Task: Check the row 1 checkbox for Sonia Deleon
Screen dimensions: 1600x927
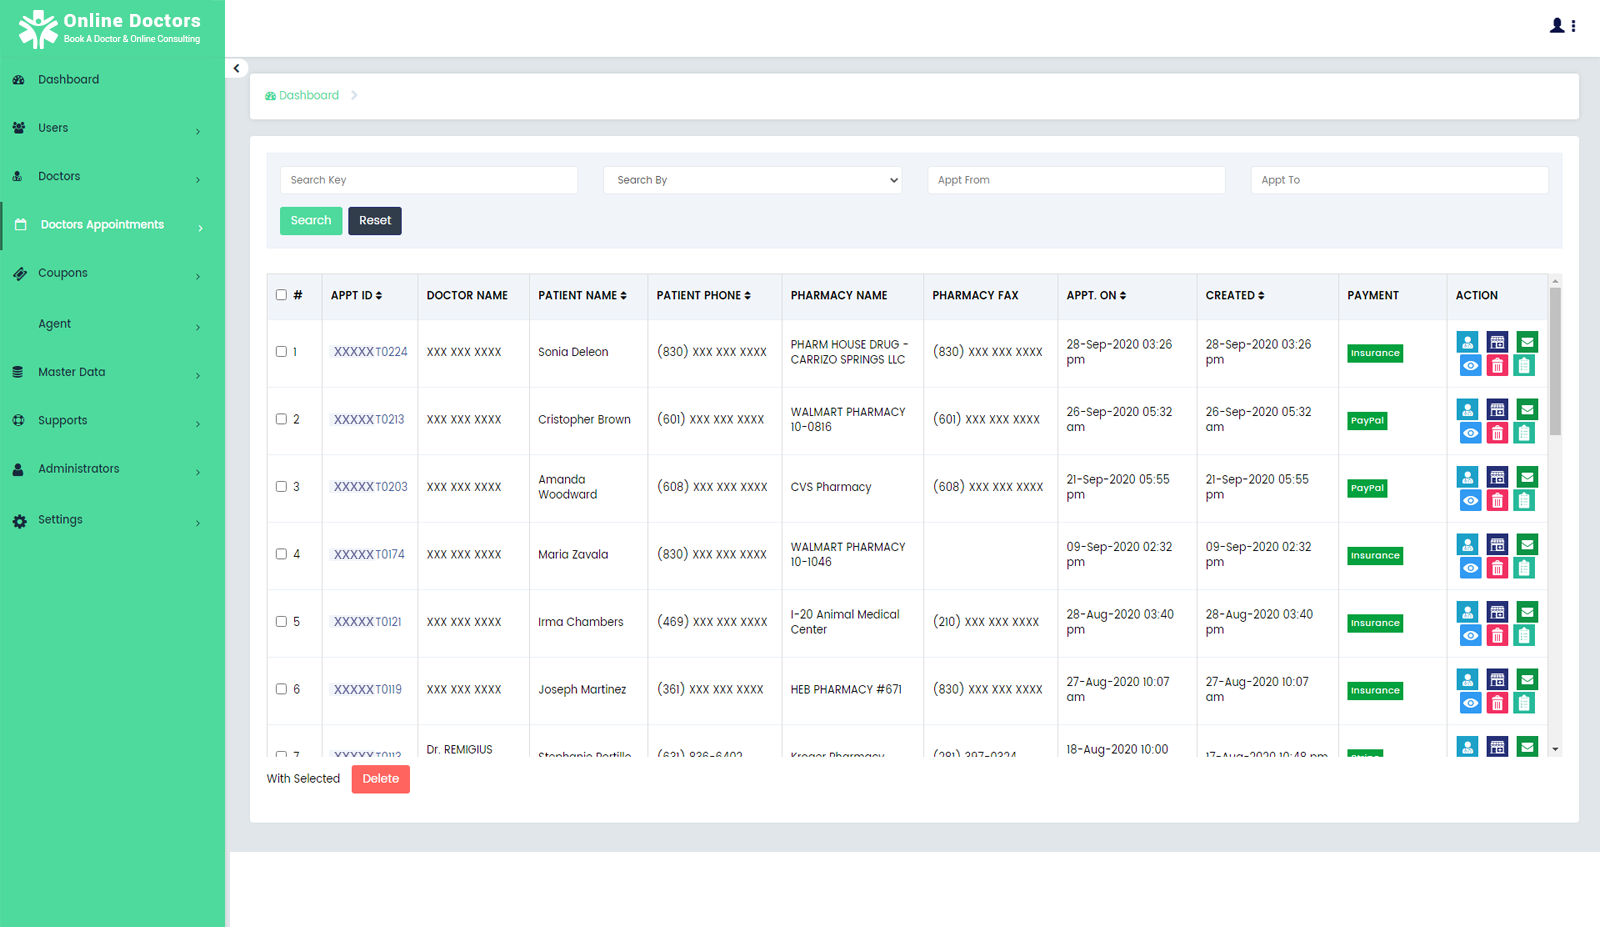Action: (281, 352)
